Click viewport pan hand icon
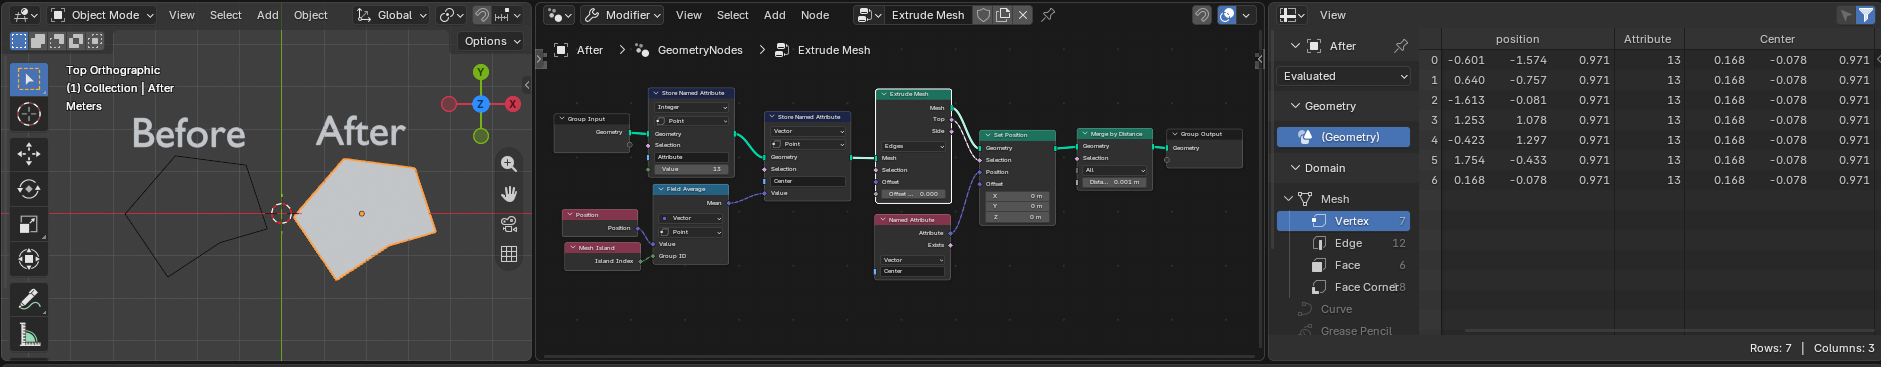1881x367 pixels. coord(509,194)
